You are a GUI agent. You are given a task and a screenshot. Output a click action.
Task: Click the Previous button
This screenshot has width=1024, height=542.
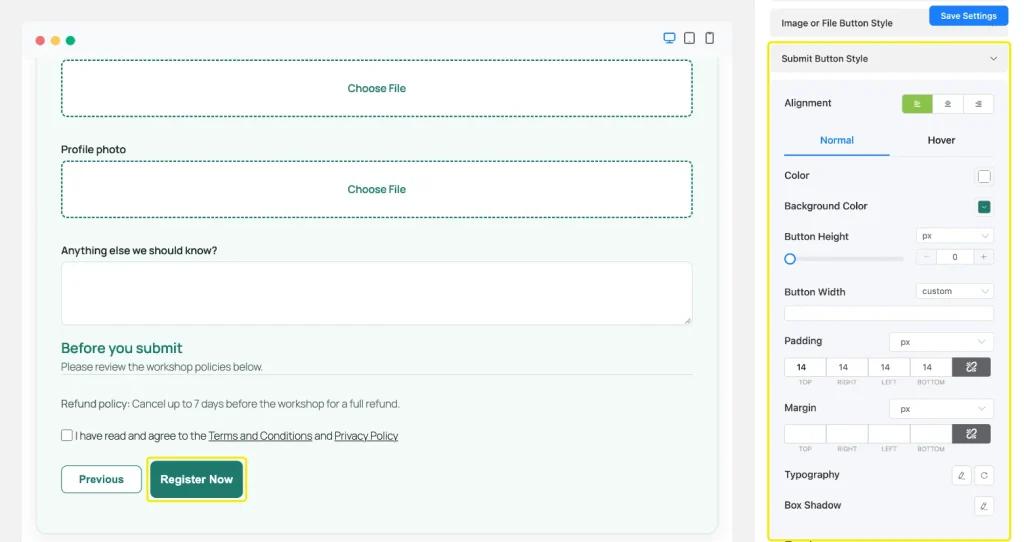(101, 479)
